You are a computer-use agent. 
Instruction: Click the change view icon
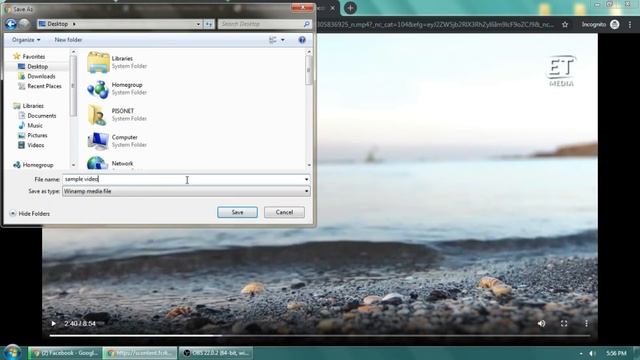coord(273,40)
